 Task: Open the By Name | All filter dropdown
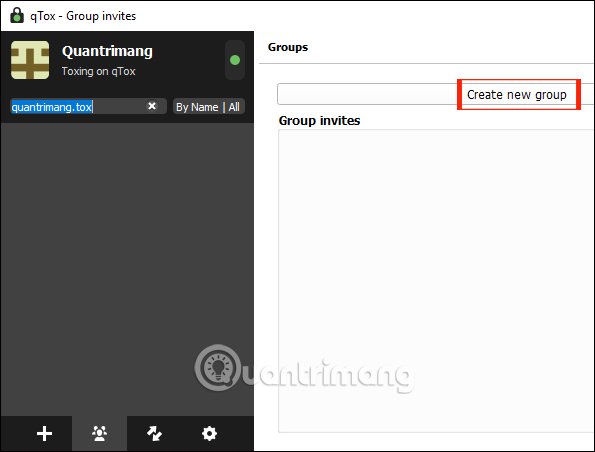click(208, 107)
